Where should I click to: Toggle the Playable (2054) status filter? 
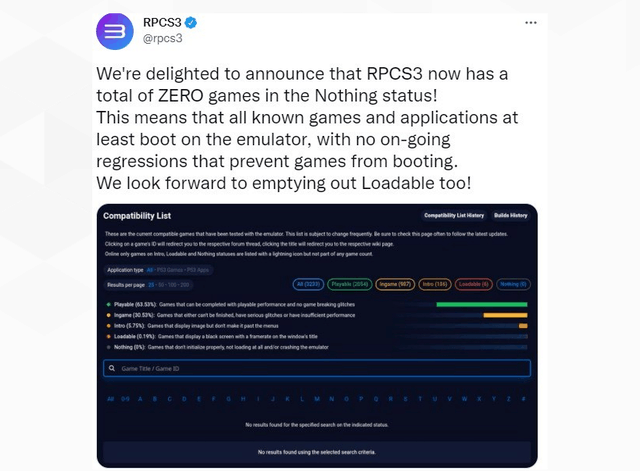click(350, 284)
